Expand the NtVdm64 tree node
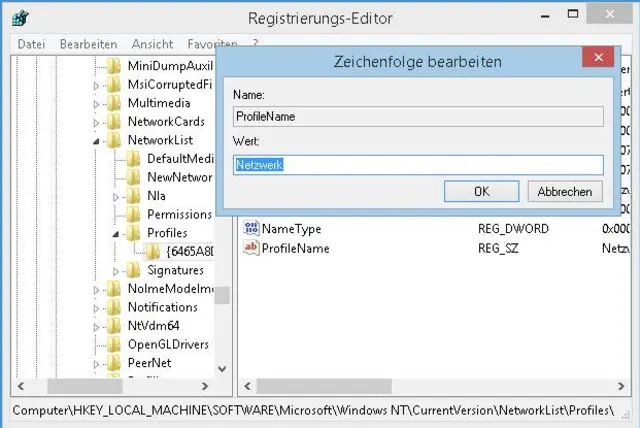This screenshot has width=640, height=428. [96, 327]
